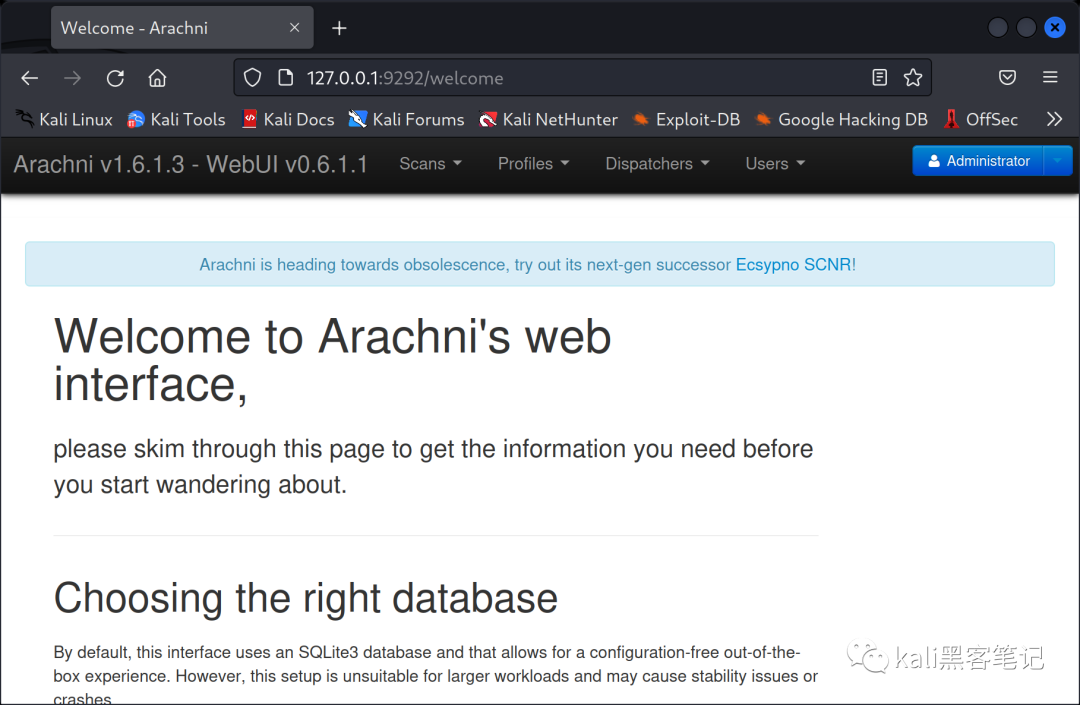This screenshot has height=705, width=1080.
Task: Toggle Reader View icon in address bar
Action: [x=879, y=78]
